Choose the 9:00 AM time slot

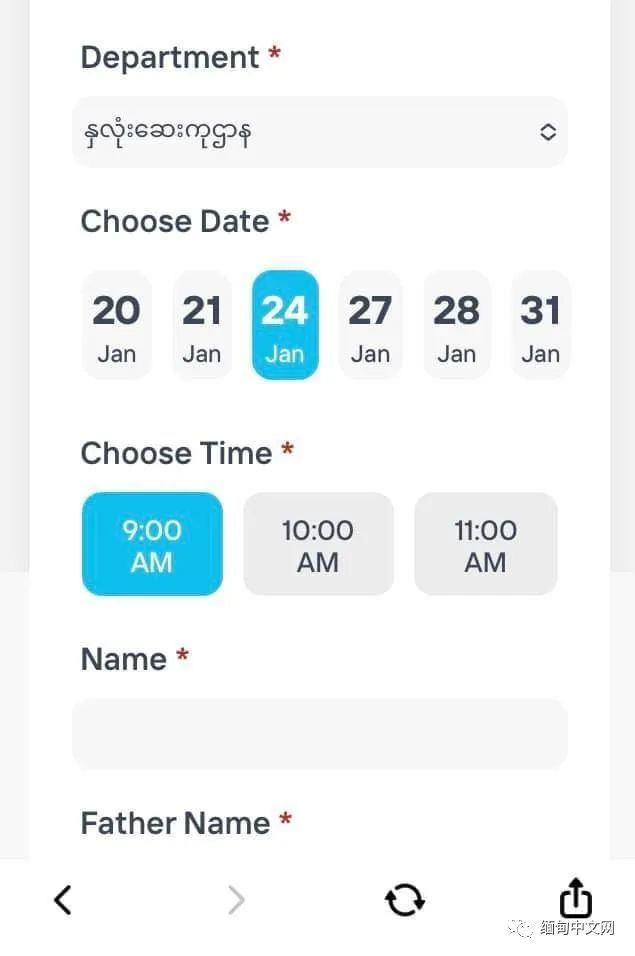pyautogui.click(x=152, y=544)
